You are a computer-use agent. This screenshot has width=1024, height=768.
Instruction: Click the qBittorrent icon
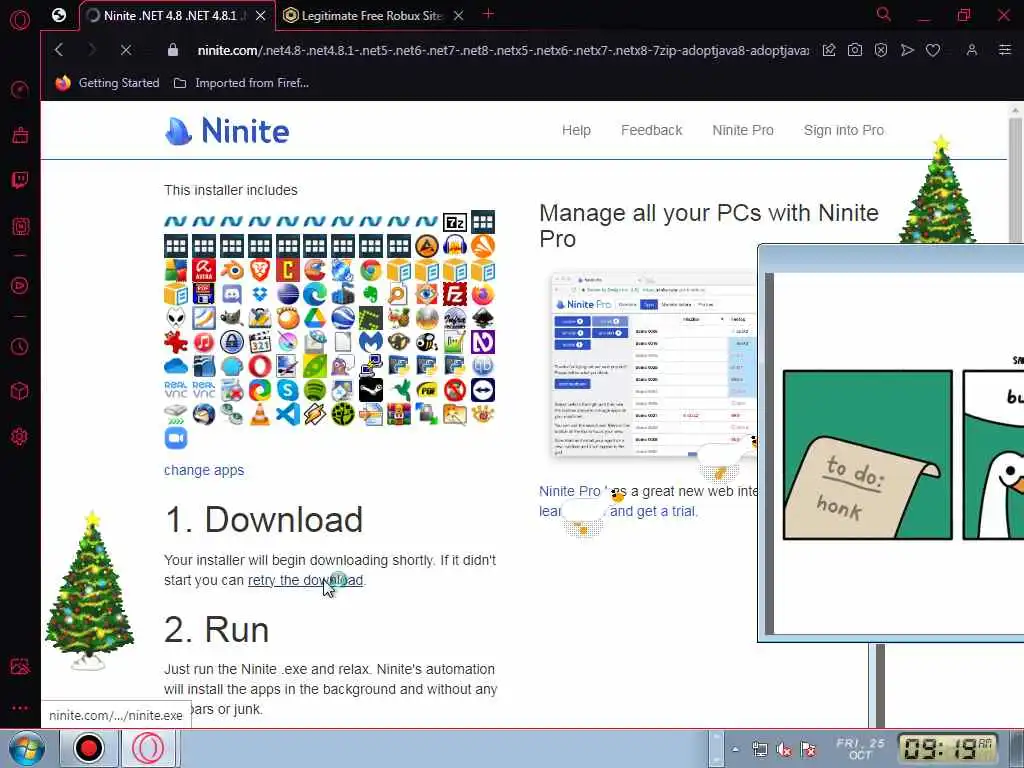coord(483,366)
